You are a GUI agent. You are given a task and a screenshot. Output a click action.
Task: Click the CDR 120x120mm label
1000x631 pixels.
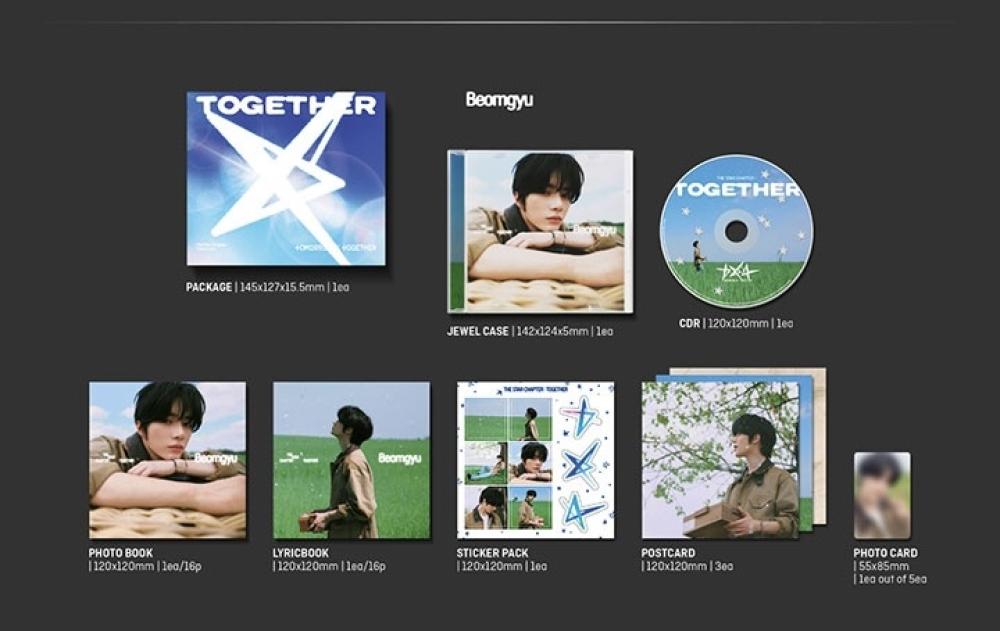tap(736, 323)
